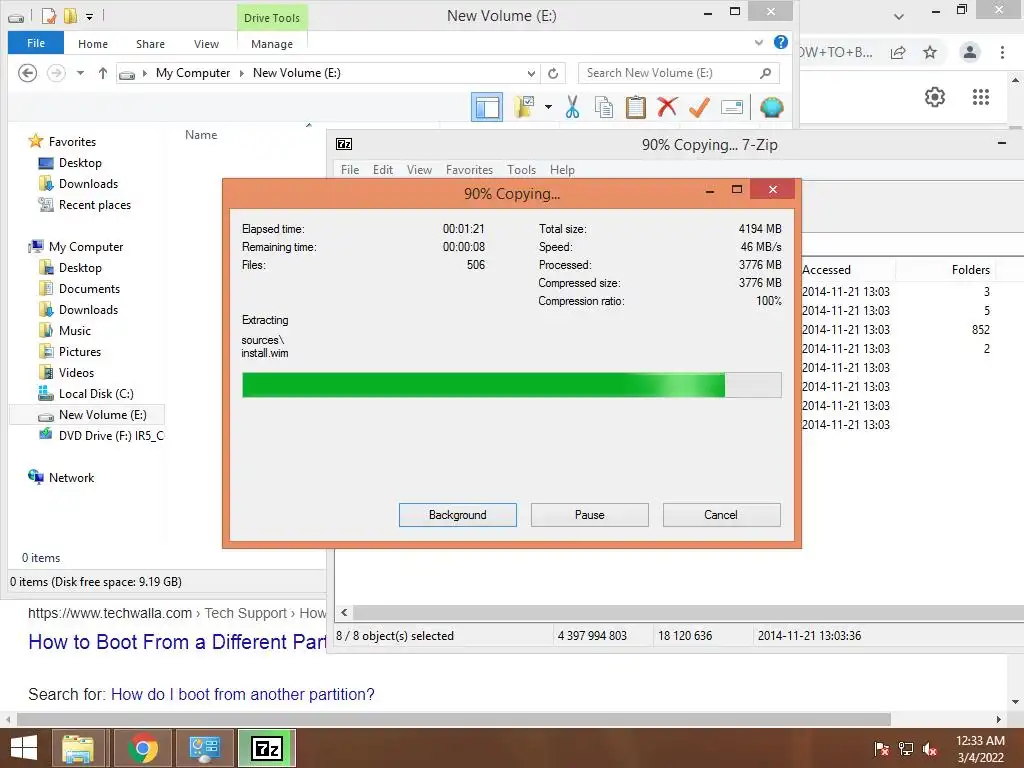
Task: Toggle the navigation pane layout icon
Action: [x=487, y=107]
